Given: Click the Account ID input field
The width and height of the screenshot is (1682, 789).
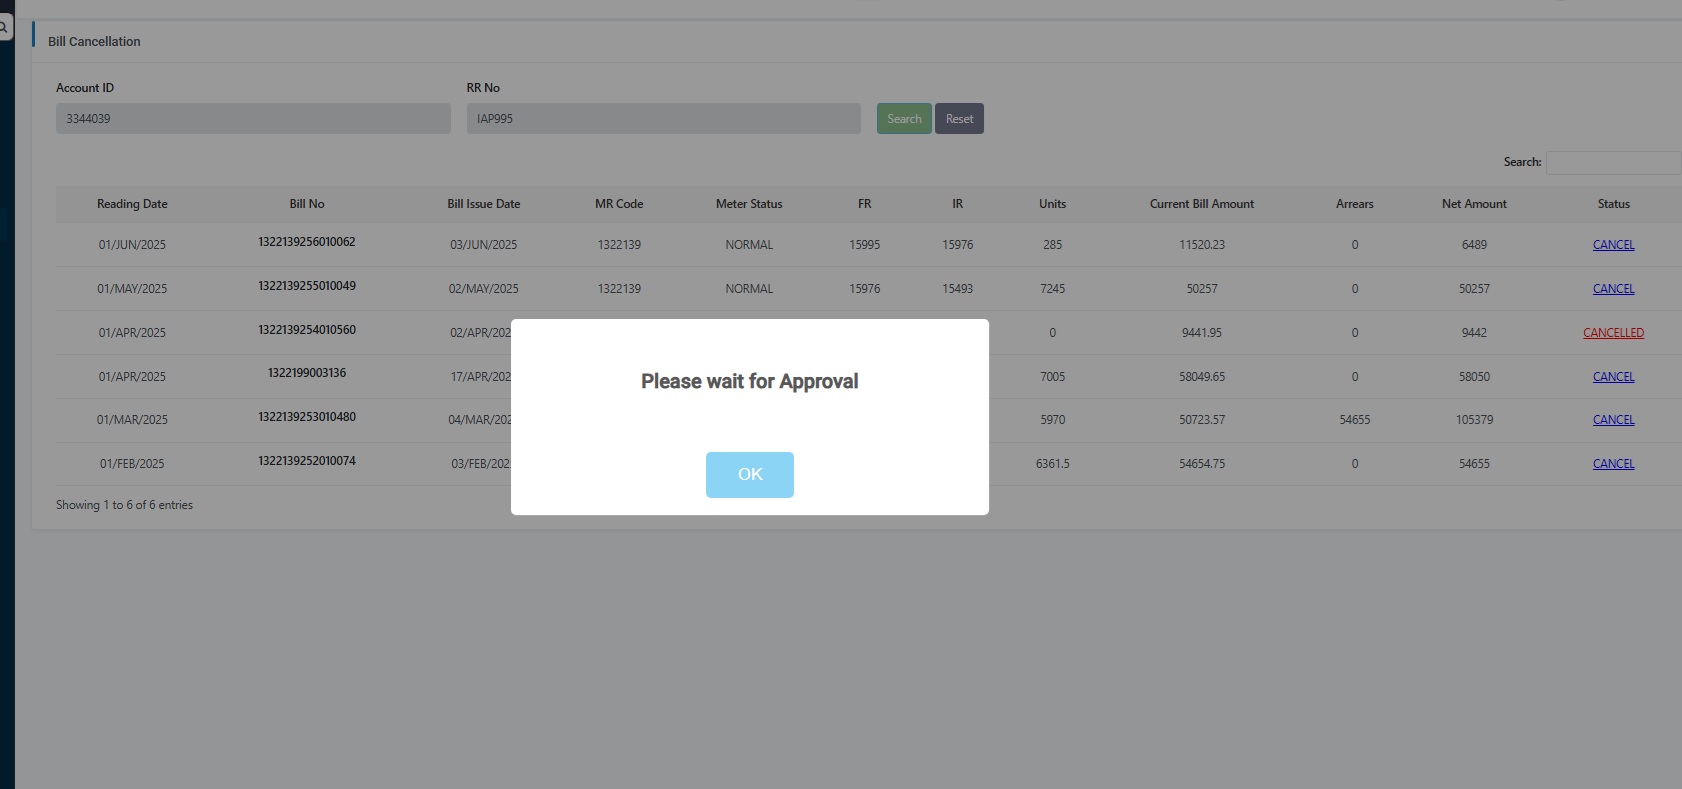Looking at the screenshot, I should tap(253, 118).
